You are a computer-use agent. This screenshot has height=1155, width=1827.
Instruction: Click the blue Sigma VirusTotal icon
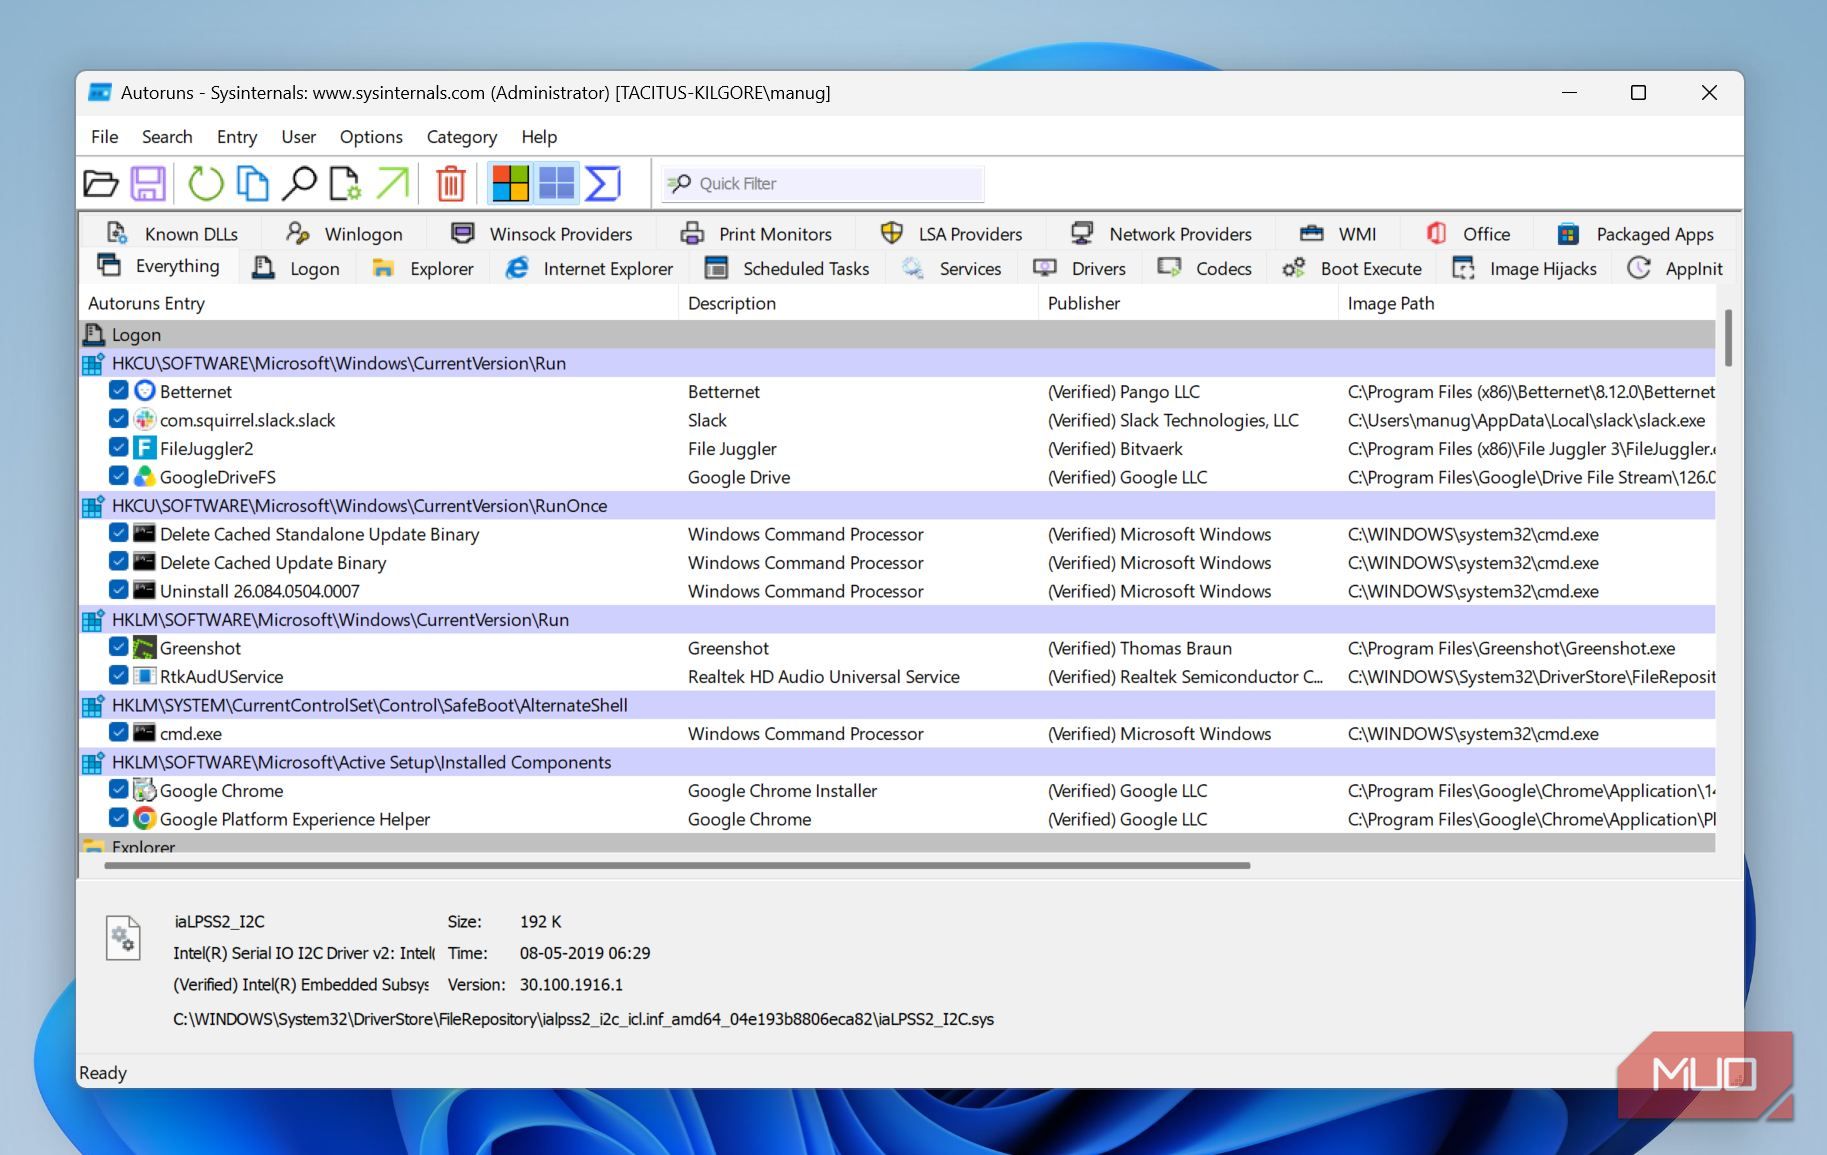(602, 183)
